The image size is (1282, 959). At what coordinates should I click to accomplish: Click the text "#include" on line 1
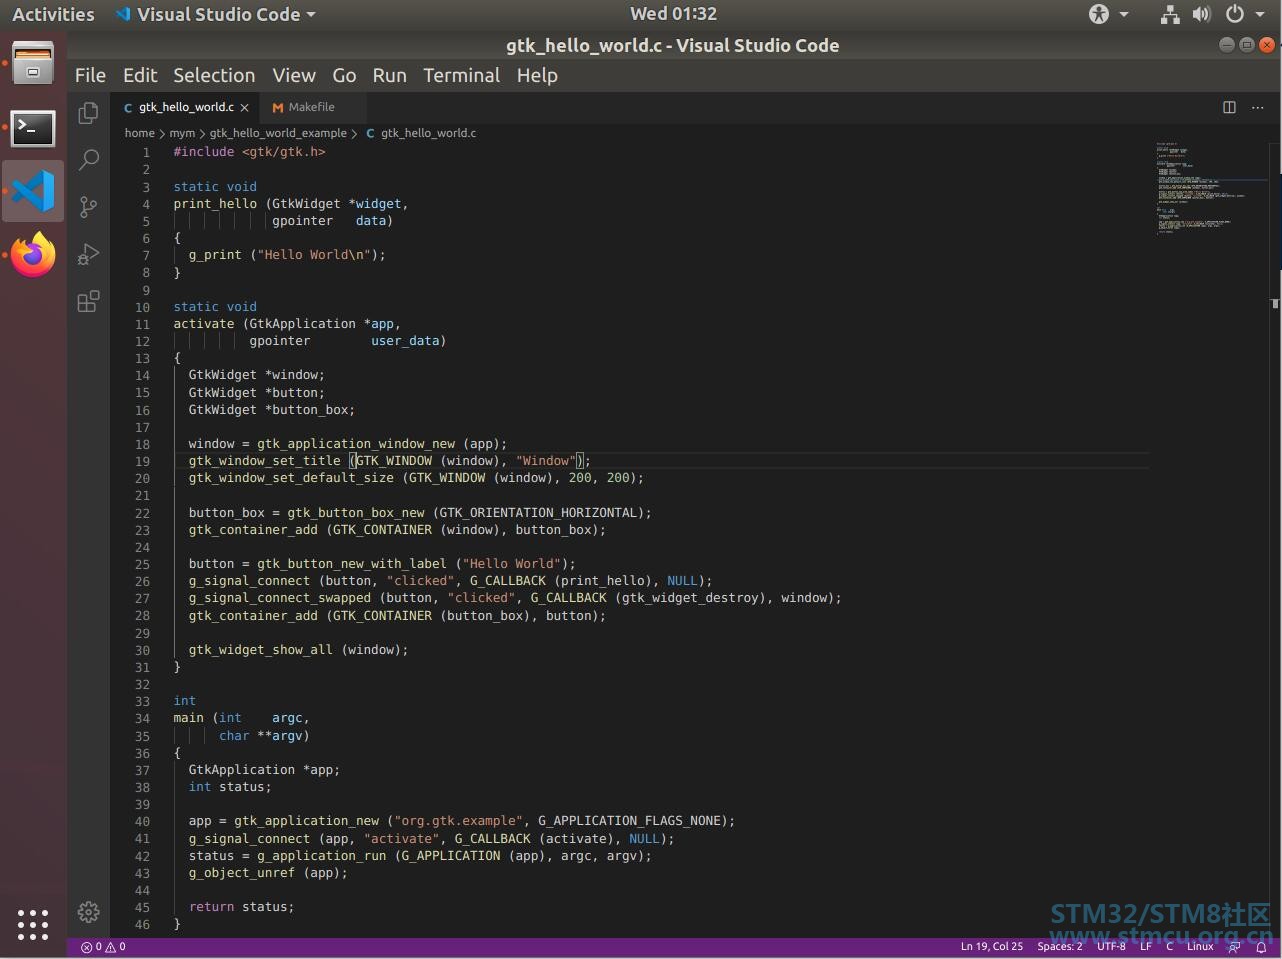tap(204, 152)
